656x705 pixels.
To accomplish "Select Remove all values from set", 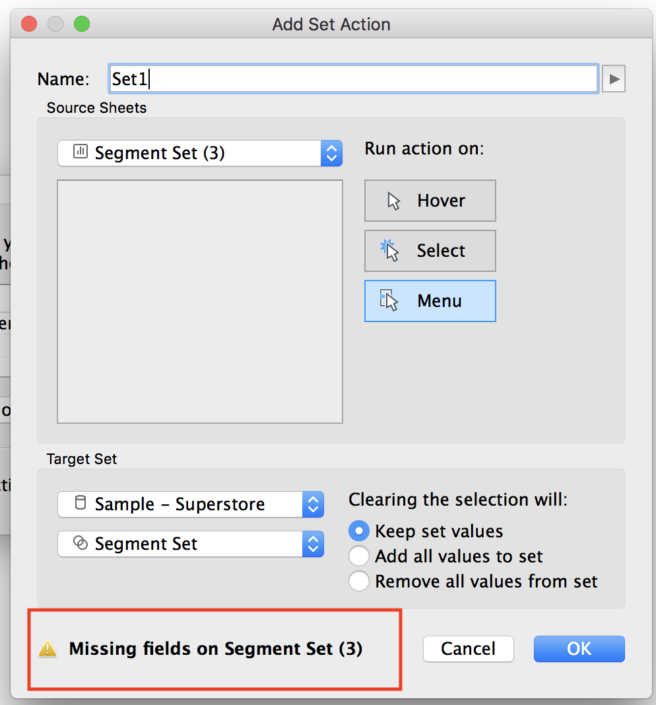I will pos(359,581).
